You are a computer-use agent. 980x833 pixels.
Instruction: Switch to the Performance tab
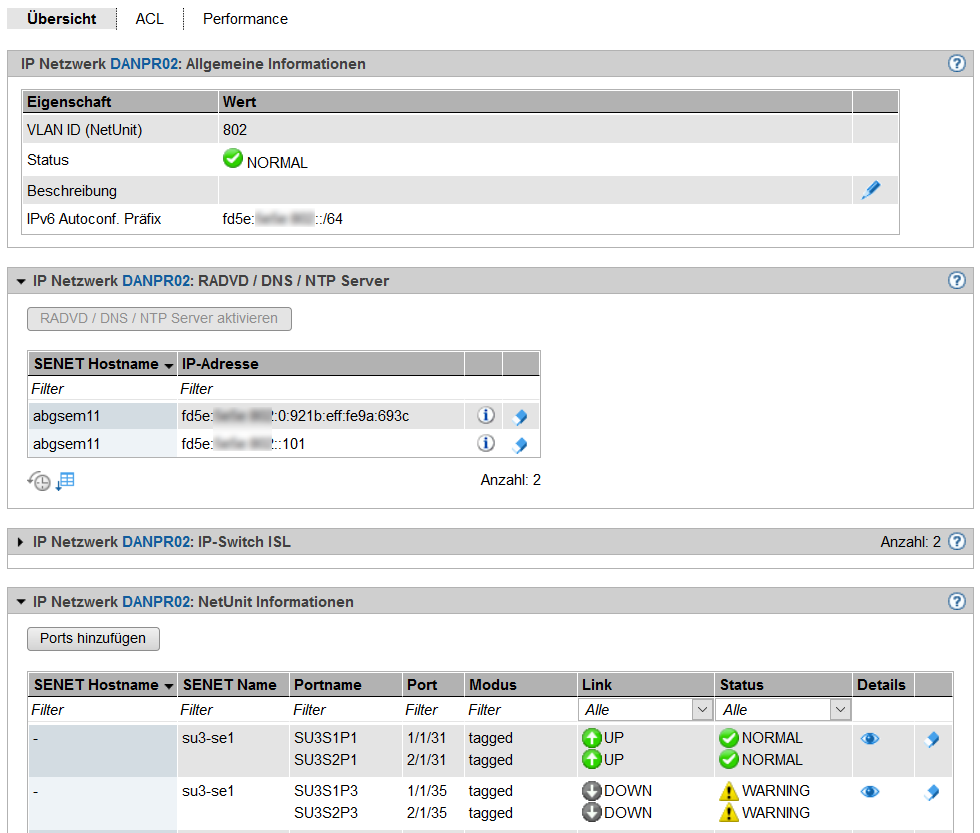click(245, 19)
